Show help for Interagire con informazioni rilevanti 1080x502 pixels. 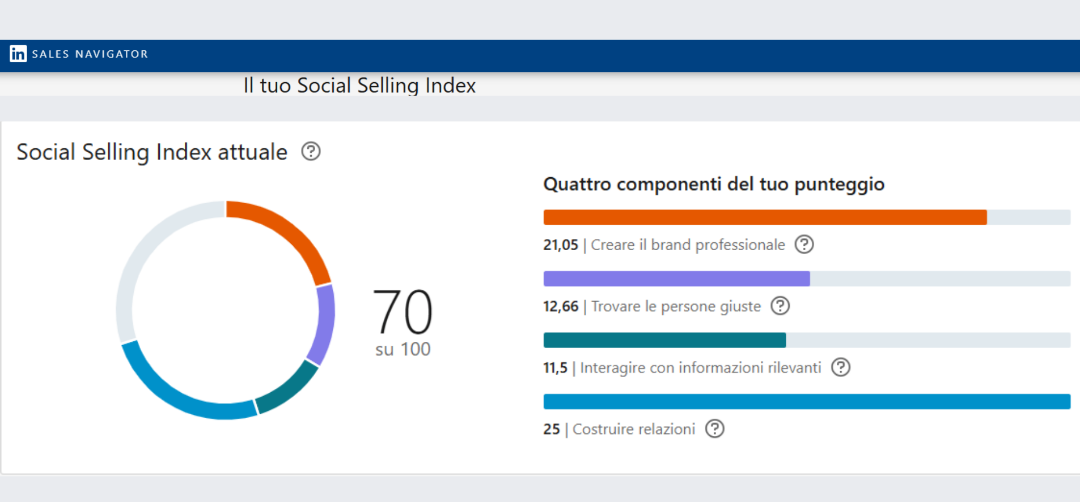point(841,367)
